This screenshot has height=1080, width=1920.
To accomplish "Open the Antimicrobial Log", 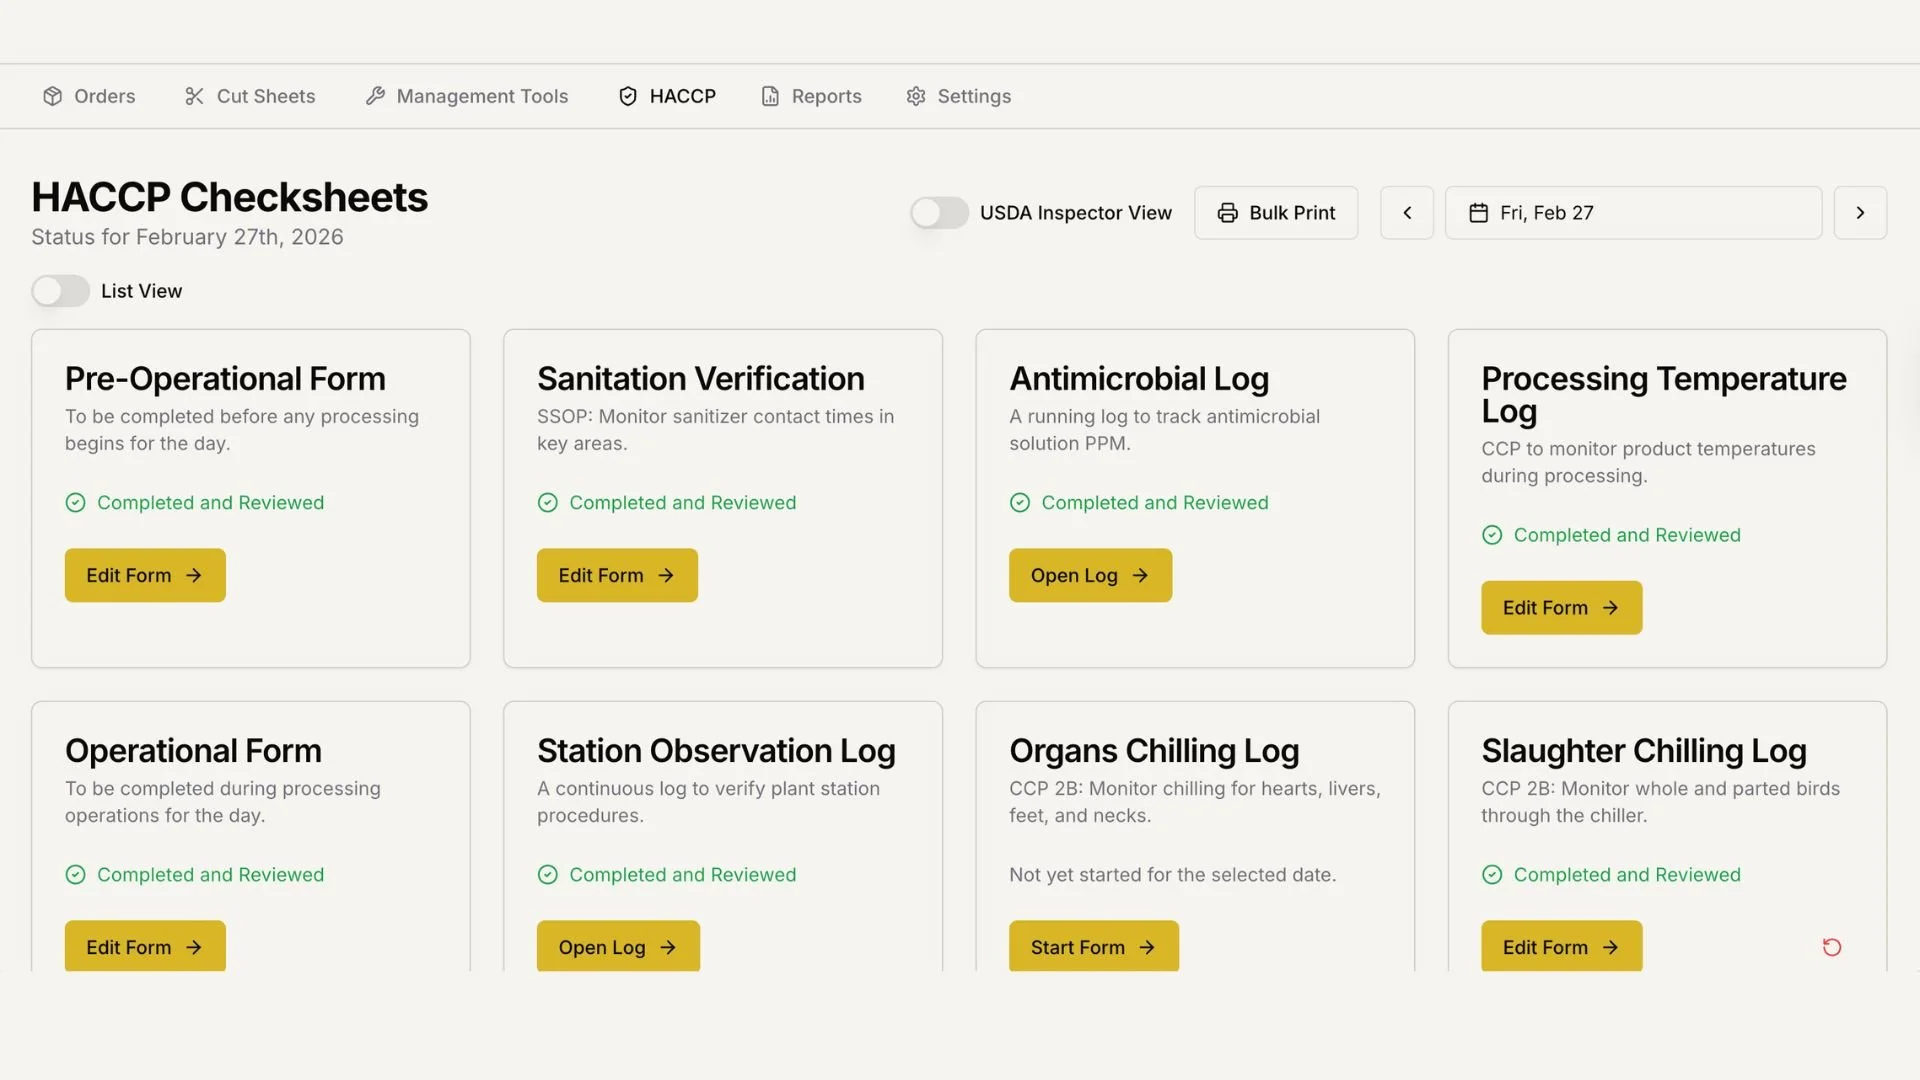I will click(1090, 575).
